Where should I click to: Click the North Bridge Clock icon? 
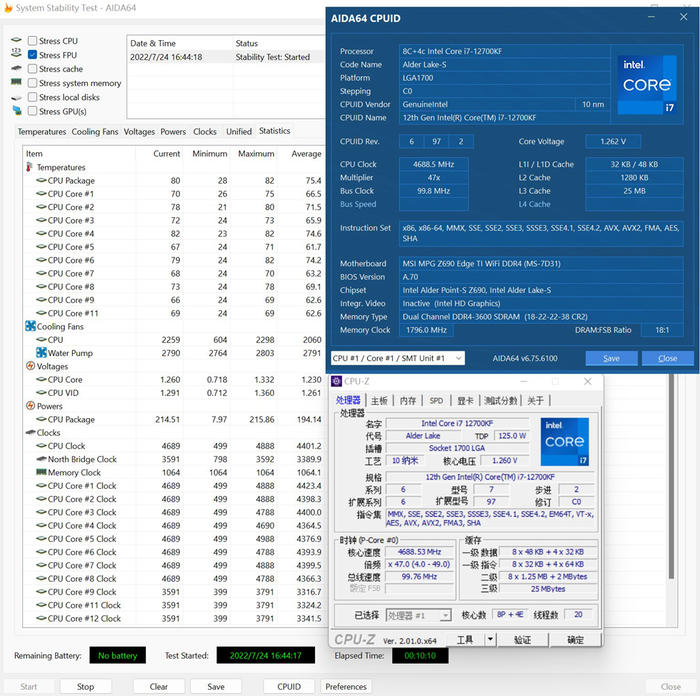click(x=41, y=458)
